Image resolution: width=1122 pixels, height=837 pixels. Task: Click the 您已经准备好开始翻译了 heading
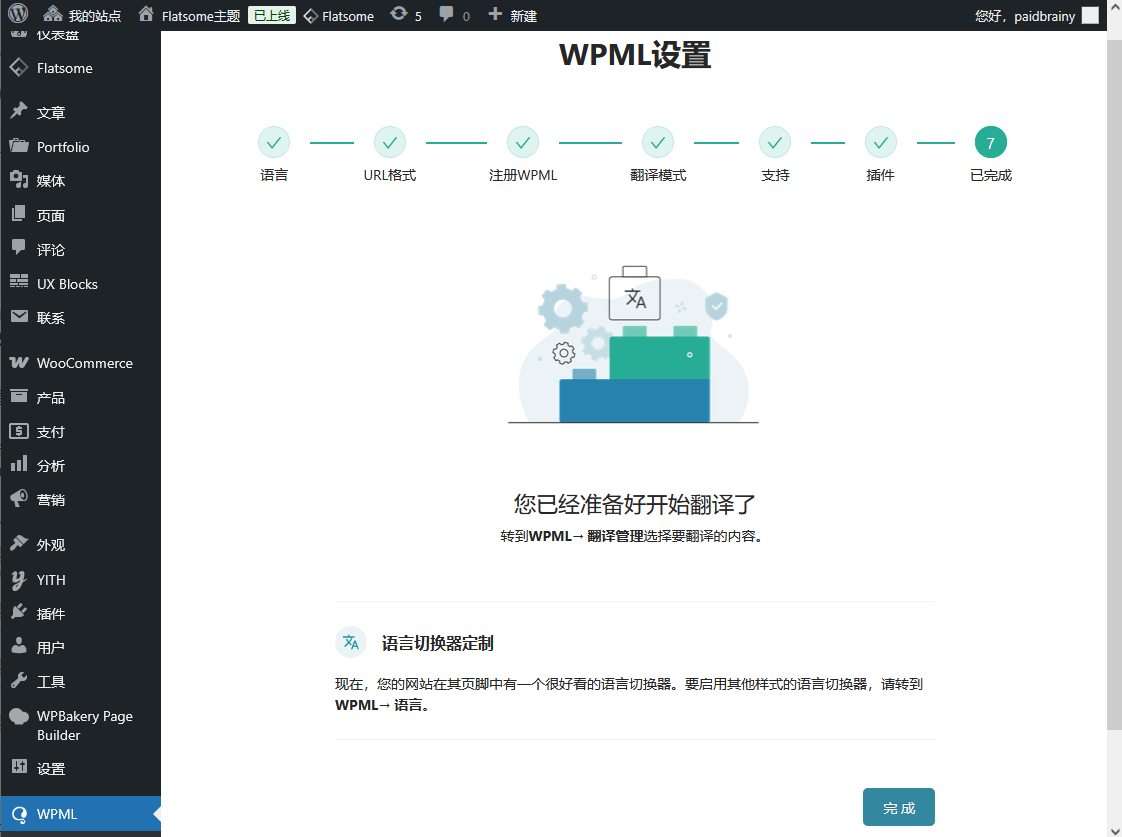pyautogui.click(x=635, y=504)
